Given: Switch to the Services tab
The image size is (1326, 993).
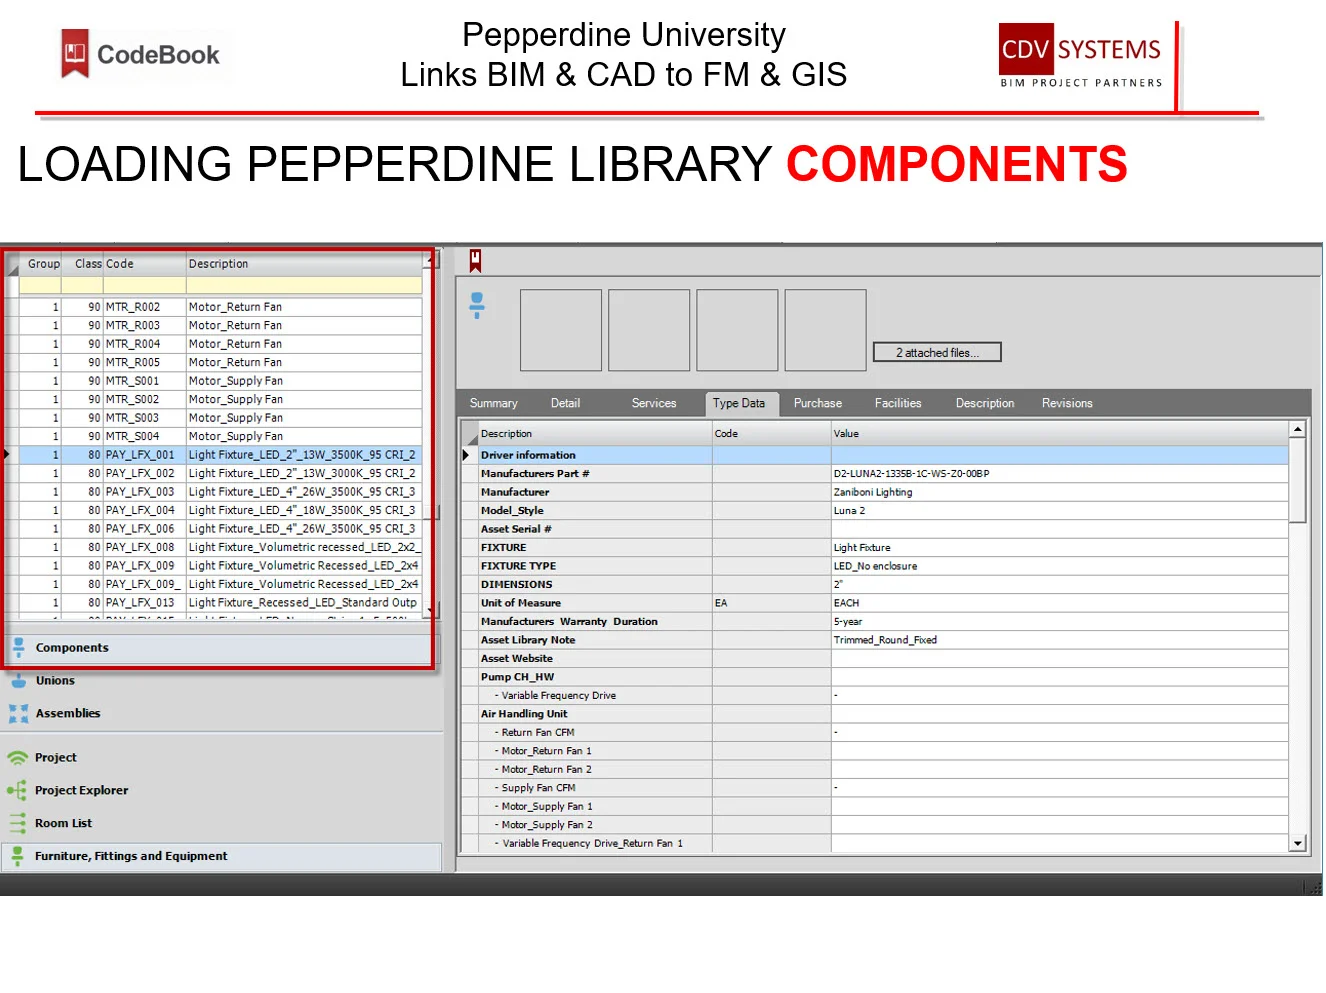Looking at the screenshot, I should point(654,403).
